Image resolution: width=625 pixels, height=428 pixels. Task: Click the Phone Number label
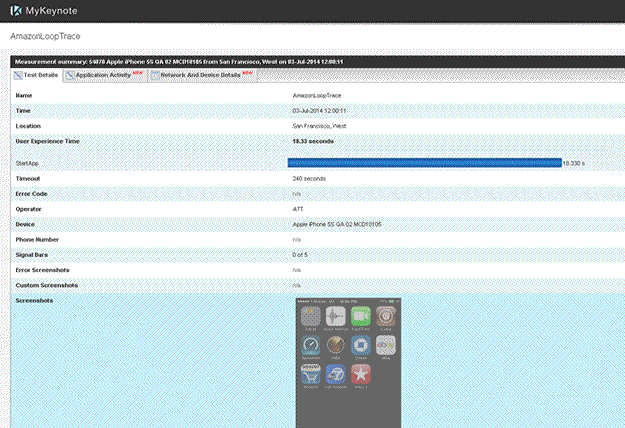tap(37, 240)
